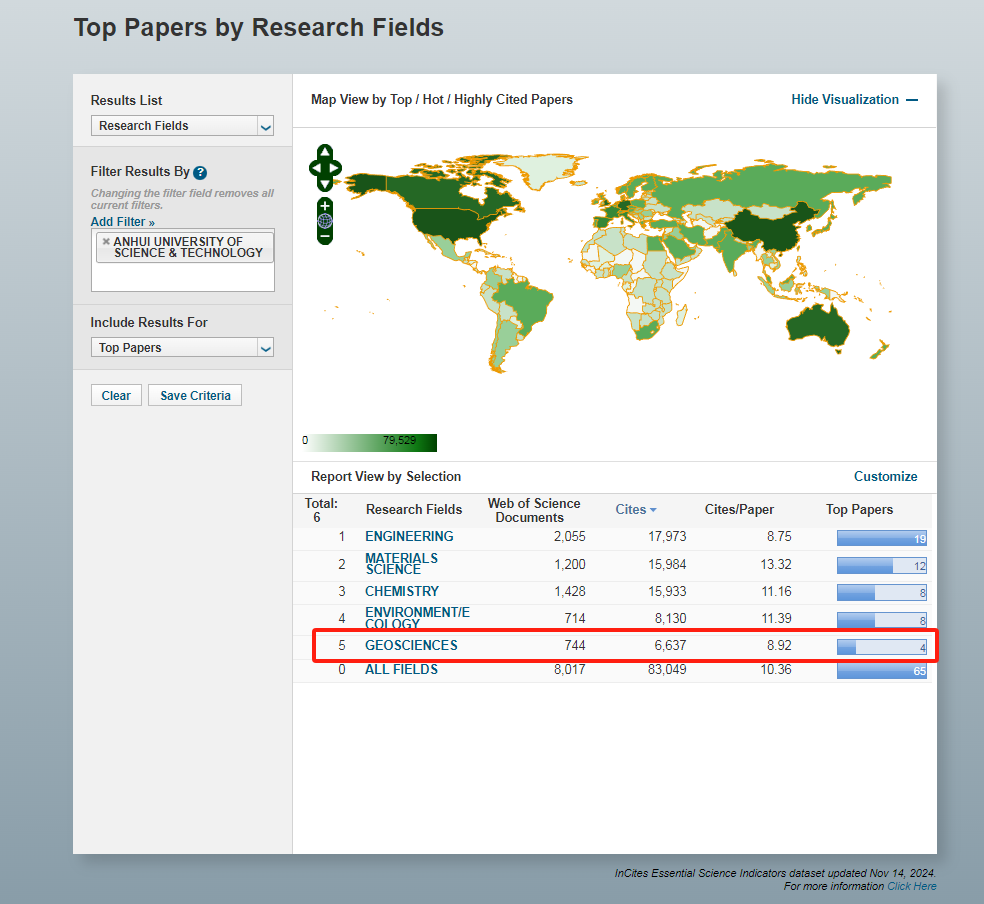Pan the map down with the arrow
This screenshot has height=904, width=984.
(x=325, y=185)
